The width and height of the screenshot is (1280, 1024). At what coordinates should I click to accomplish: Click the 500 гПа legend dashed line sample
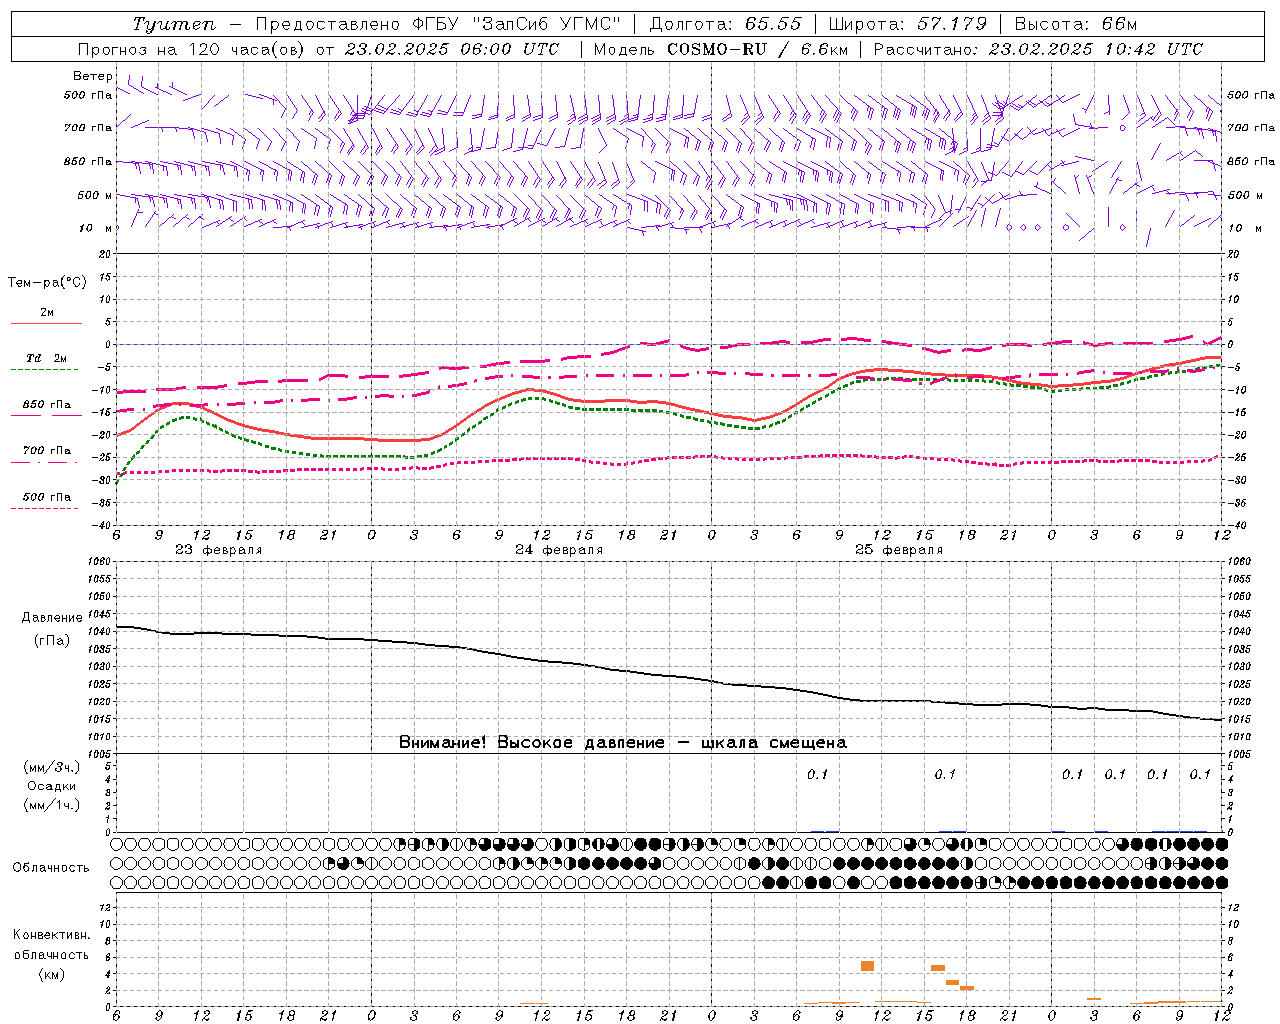pos(44,509)
